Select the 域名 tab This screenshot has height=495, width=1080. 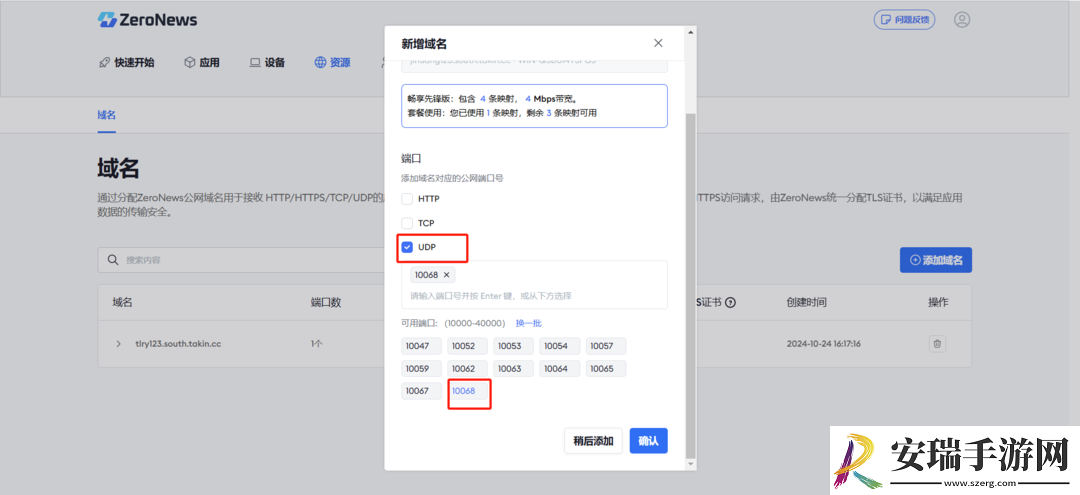coord(106,114)
